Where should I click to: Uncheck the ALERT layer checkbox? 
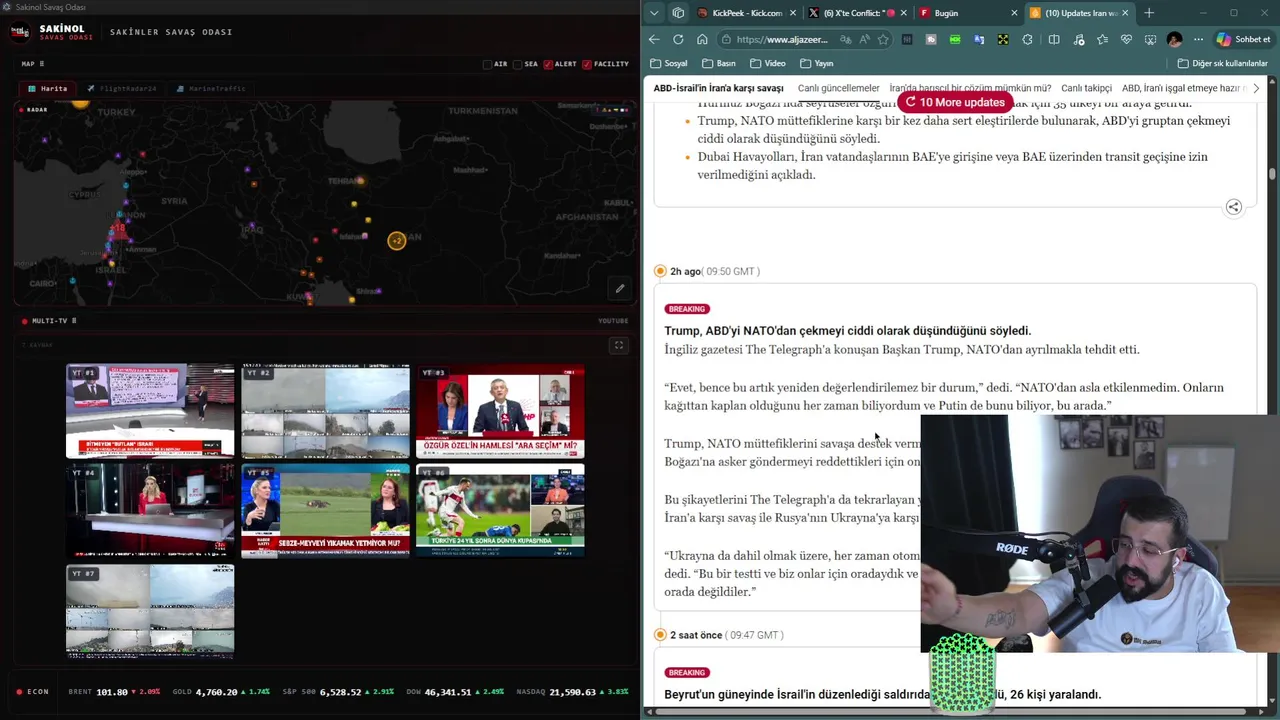point(548,64)
